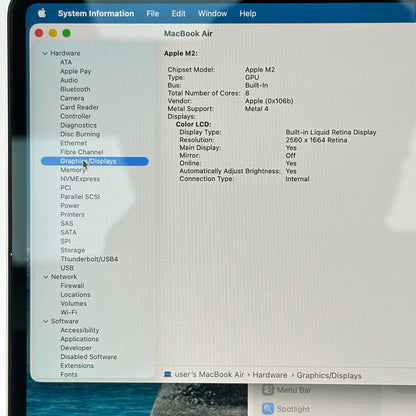The width and height of the screenshot is (416, 416).
Task: Click Graphics/Displays in the path bar
Action: pos(329,376)
